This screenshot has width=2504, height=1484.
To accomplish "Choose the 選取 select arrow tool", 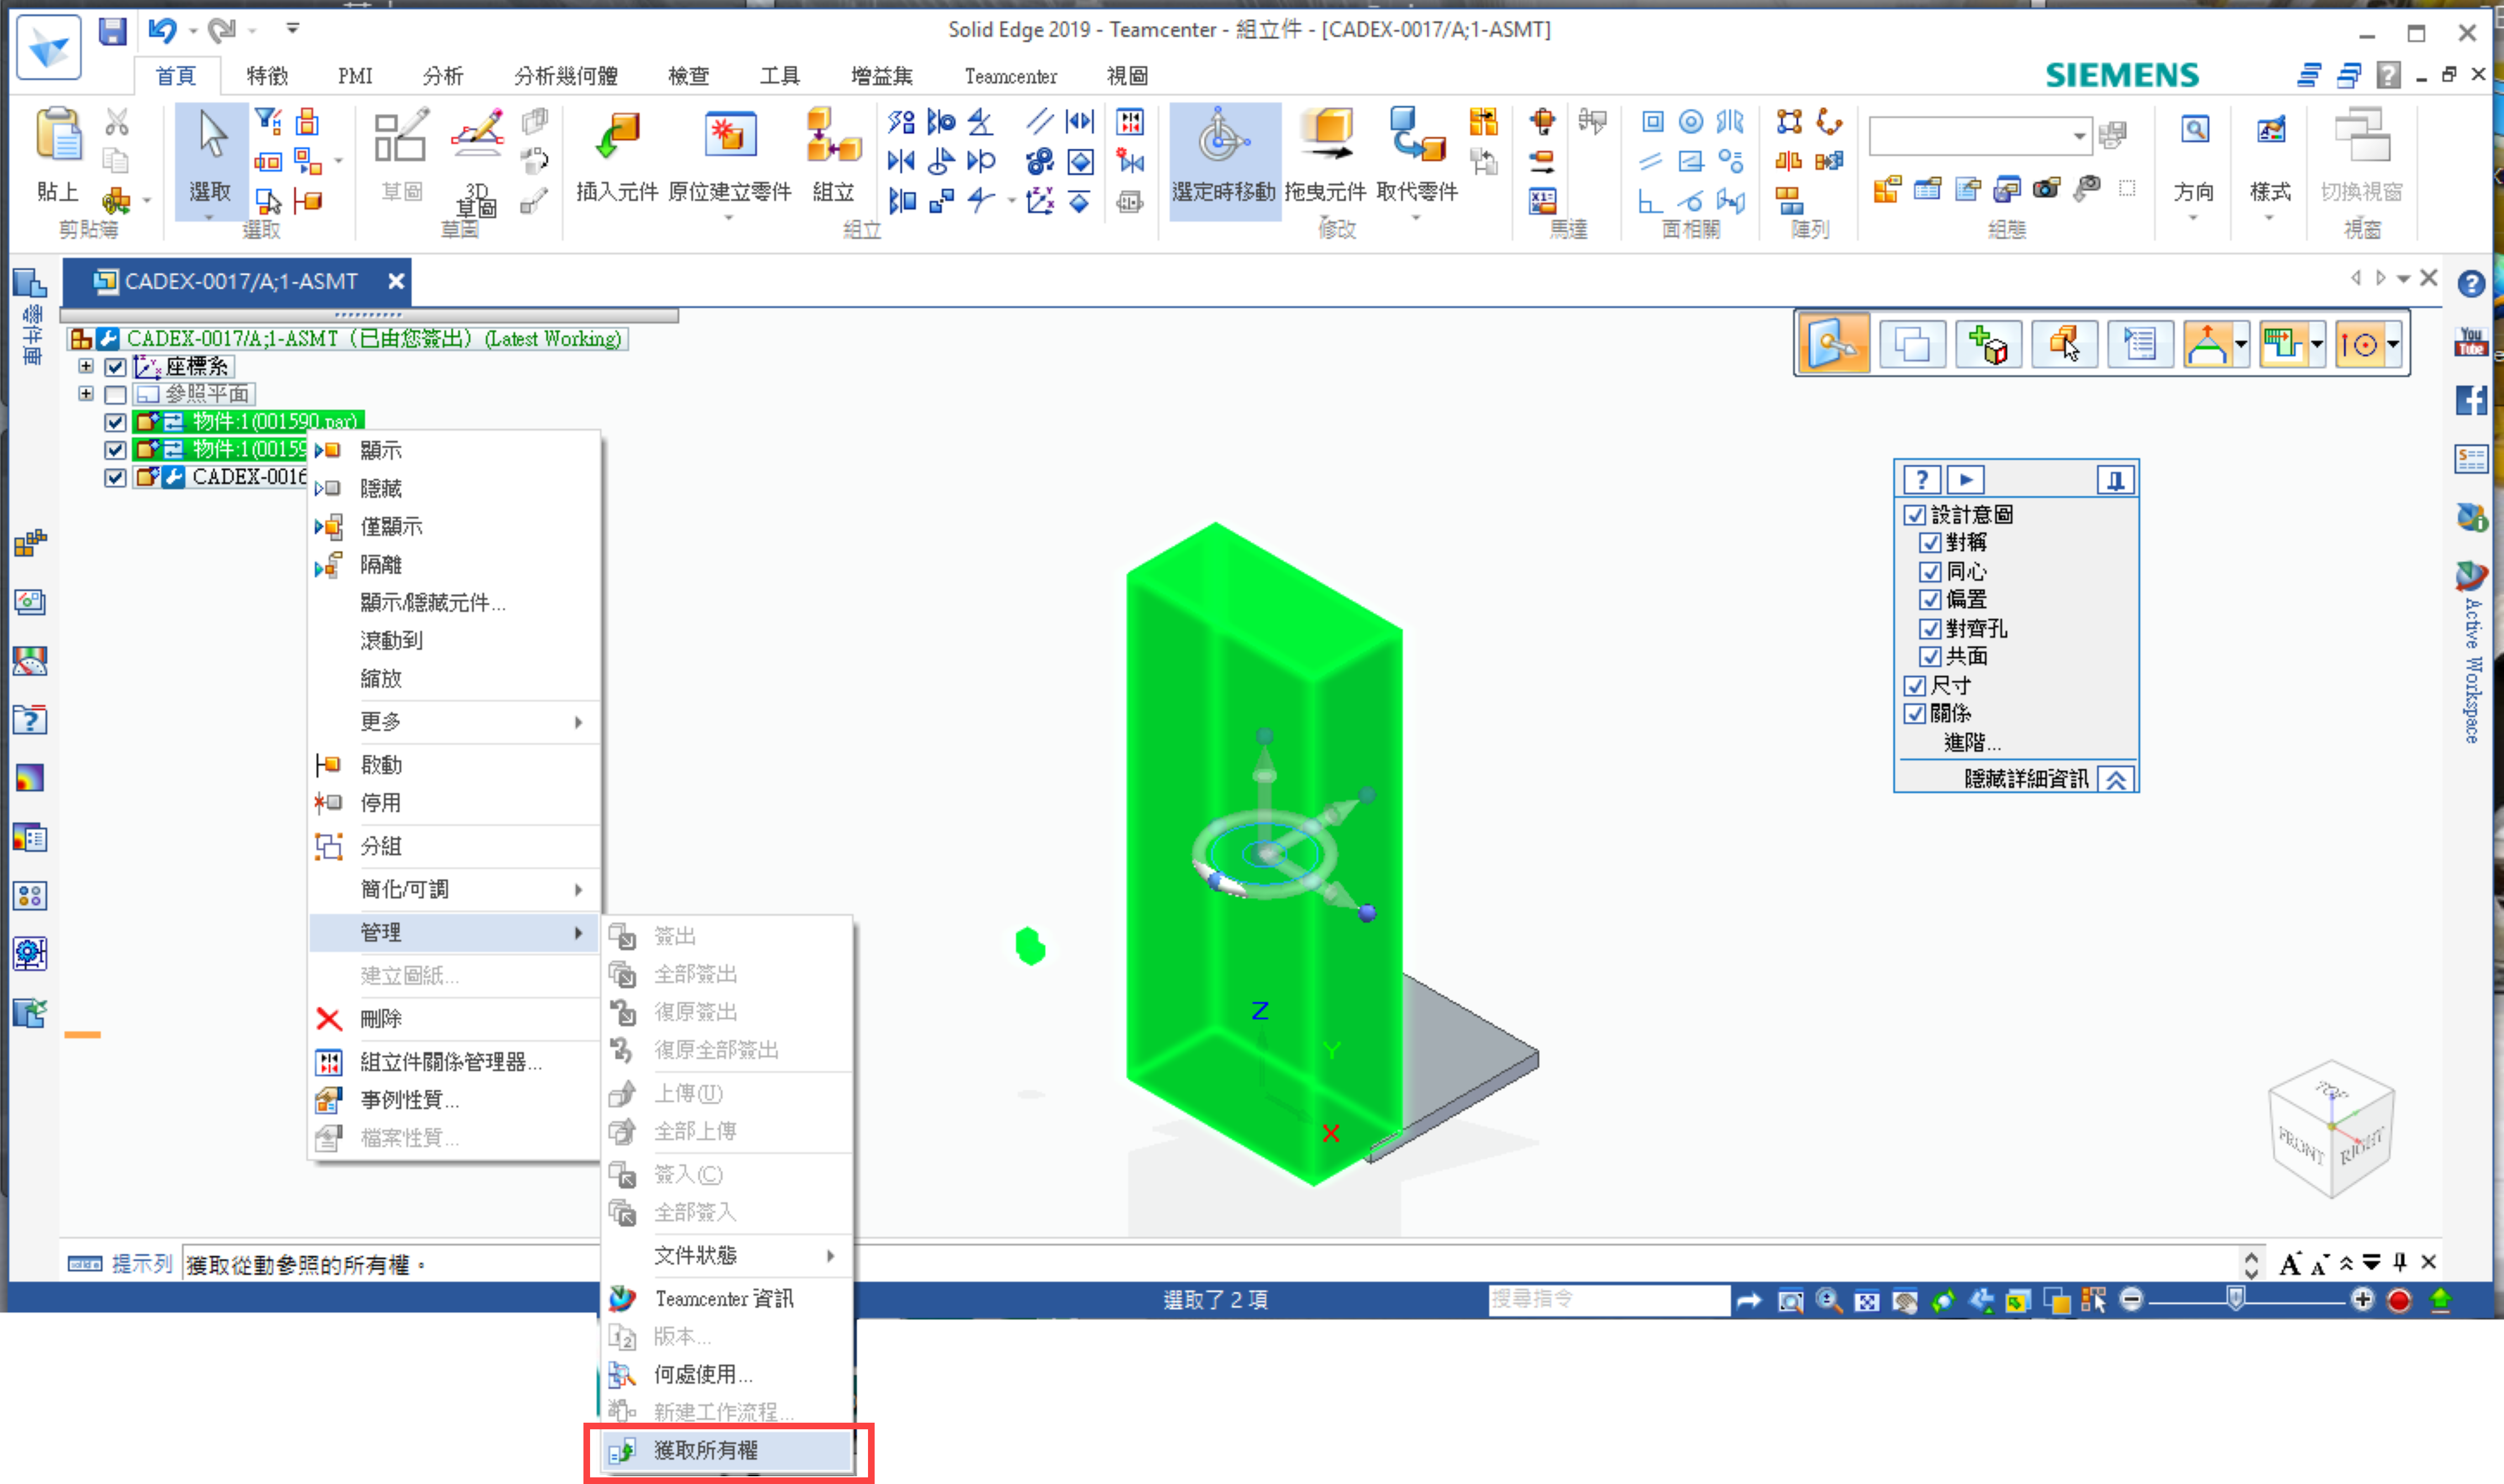I will click(x=211, y=135).
